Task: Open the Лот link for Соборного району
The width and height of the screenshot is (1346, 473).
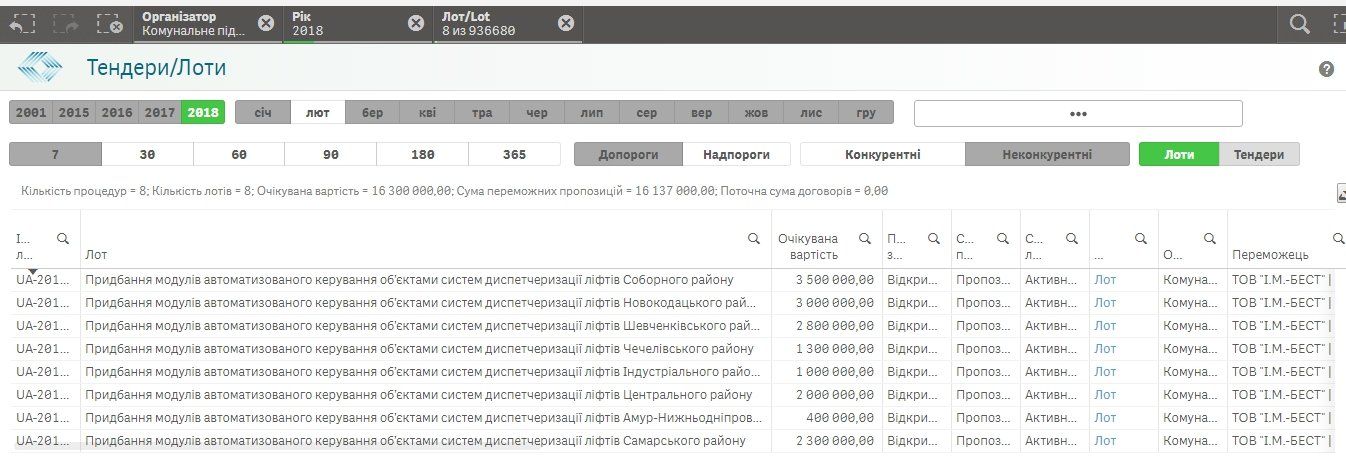Action: click(1105, 280)
